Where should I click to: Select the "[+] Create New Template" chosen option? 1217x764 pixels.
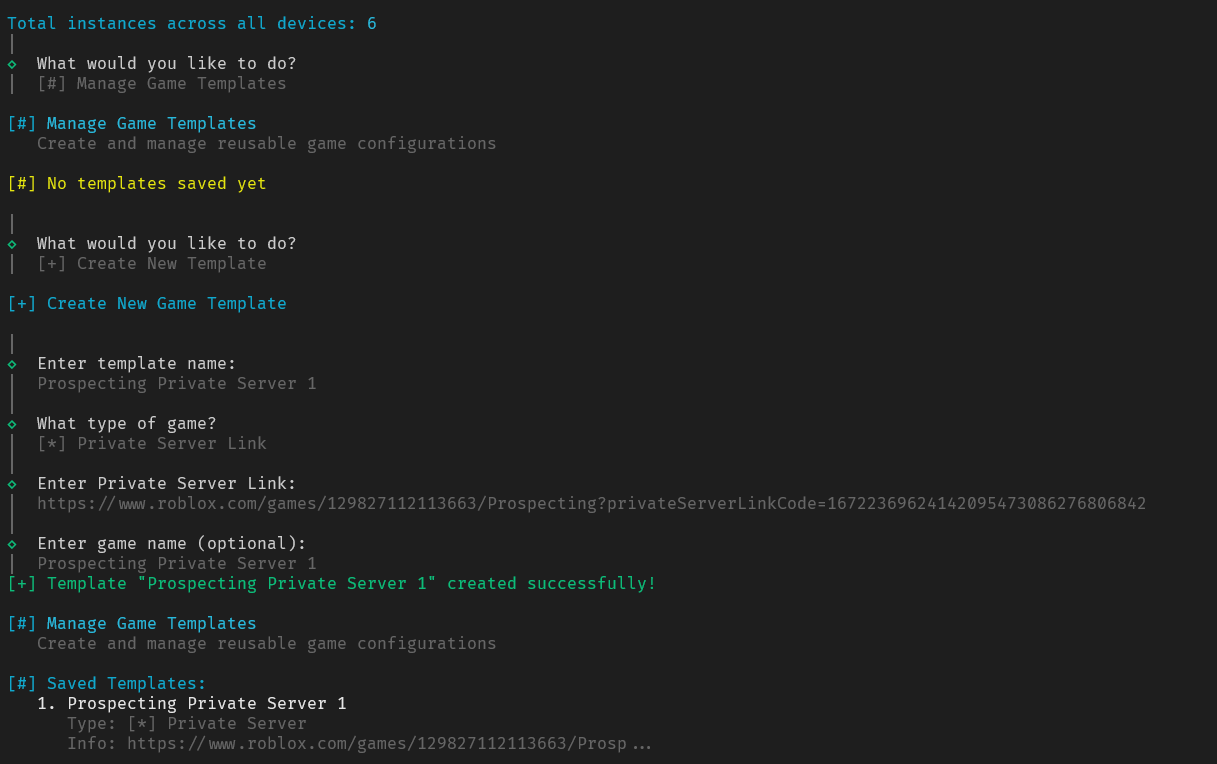[x=152, y=264]
